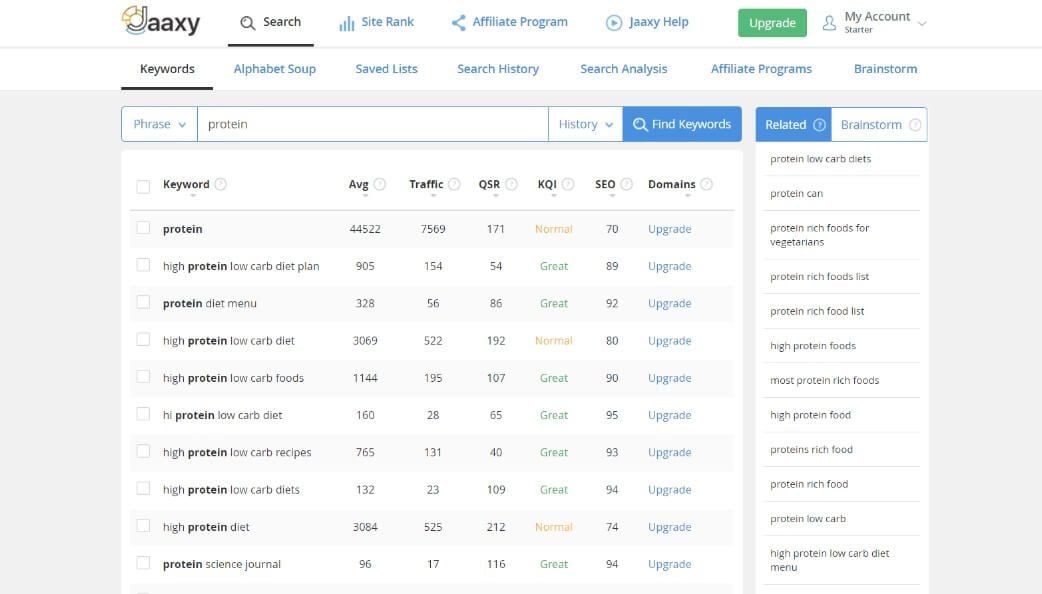Go to the Search Analysis tab
The image size is (1042, 594).
pos(623,69)
